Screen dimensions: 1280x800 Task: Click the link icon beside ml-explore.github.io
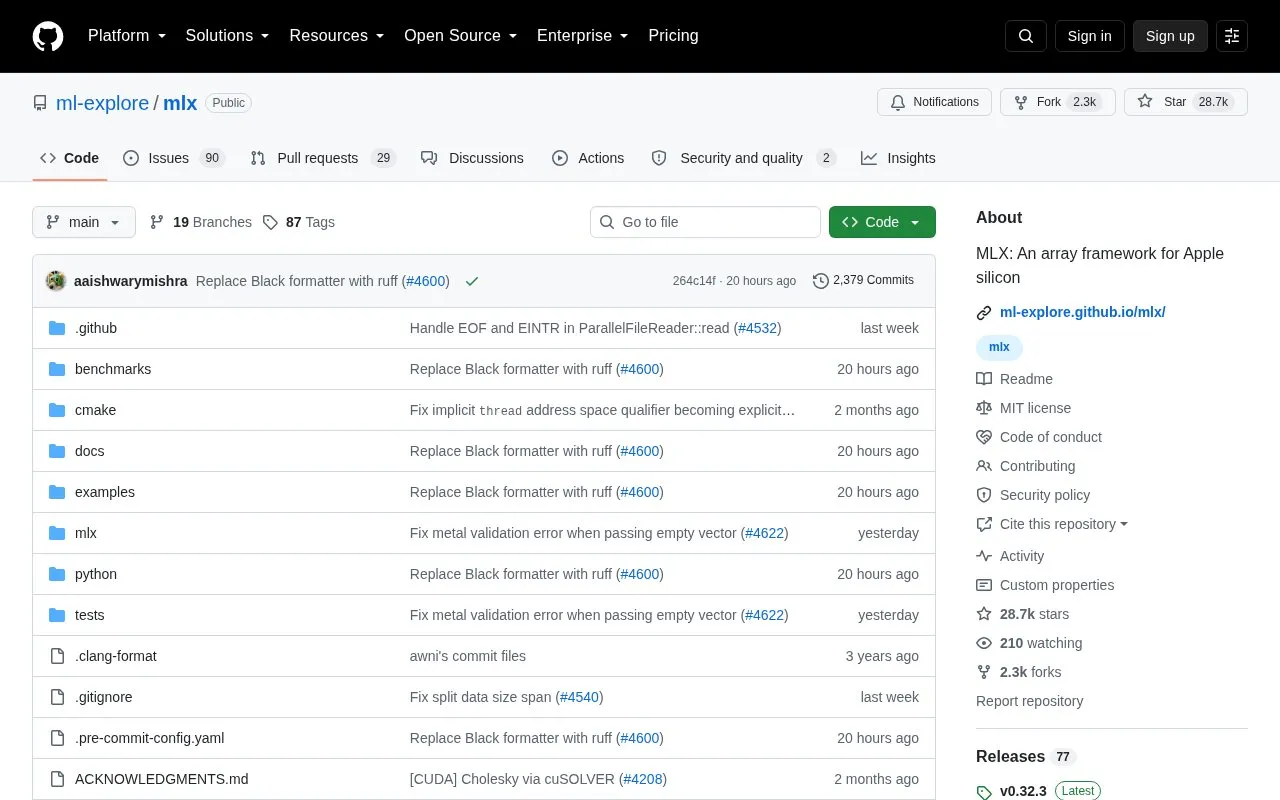pyautogui.click(x=984, y=313)
